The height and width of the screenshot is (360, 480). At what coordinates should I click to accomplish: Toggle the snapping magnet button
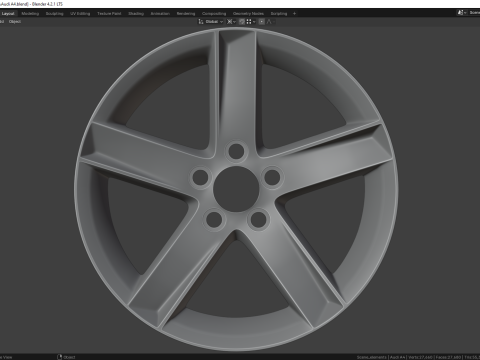242,22
